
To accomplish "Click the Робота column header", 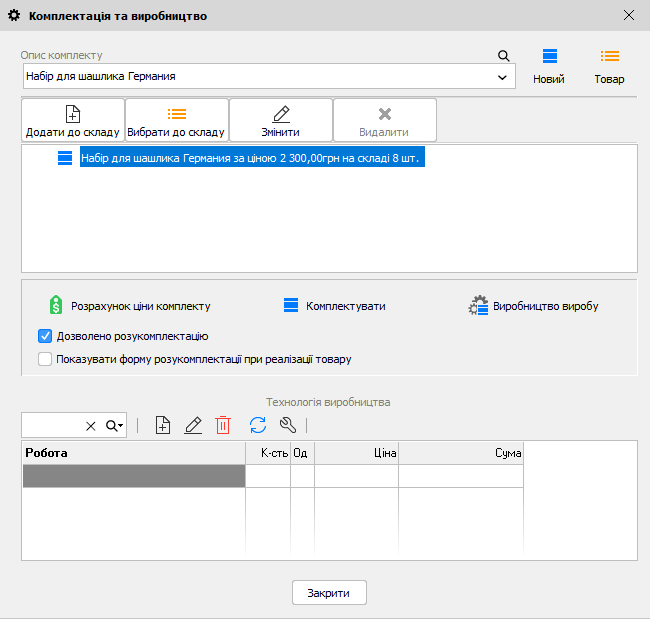I will pos(133,453).
